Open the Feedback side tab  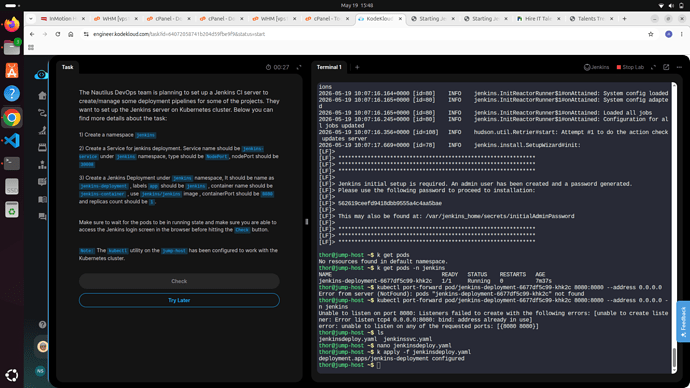click(x=683, y=321)
